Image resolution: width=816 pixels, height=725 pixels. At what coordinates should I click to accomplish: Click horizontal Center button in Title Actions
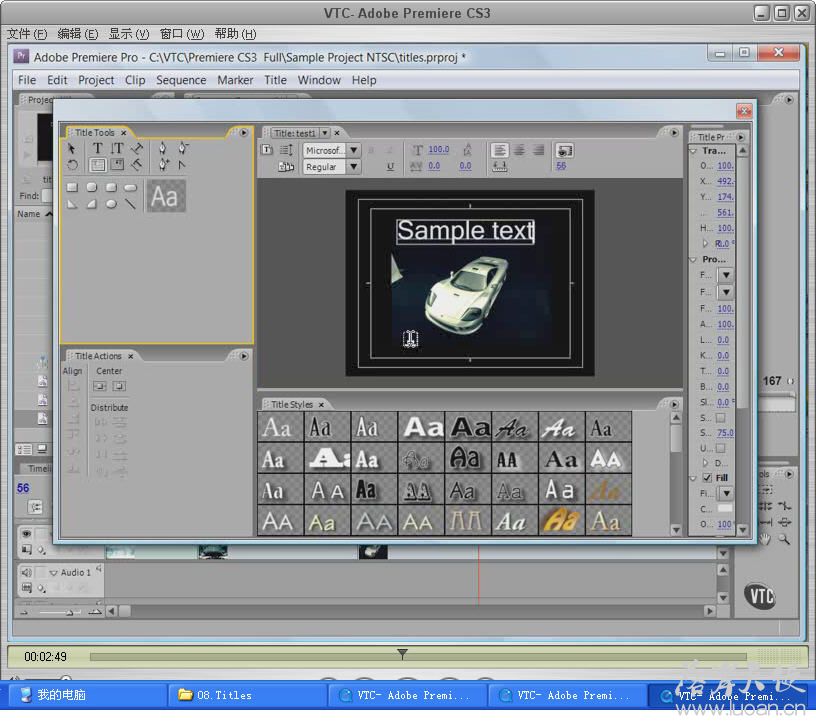tap(99, 386)
